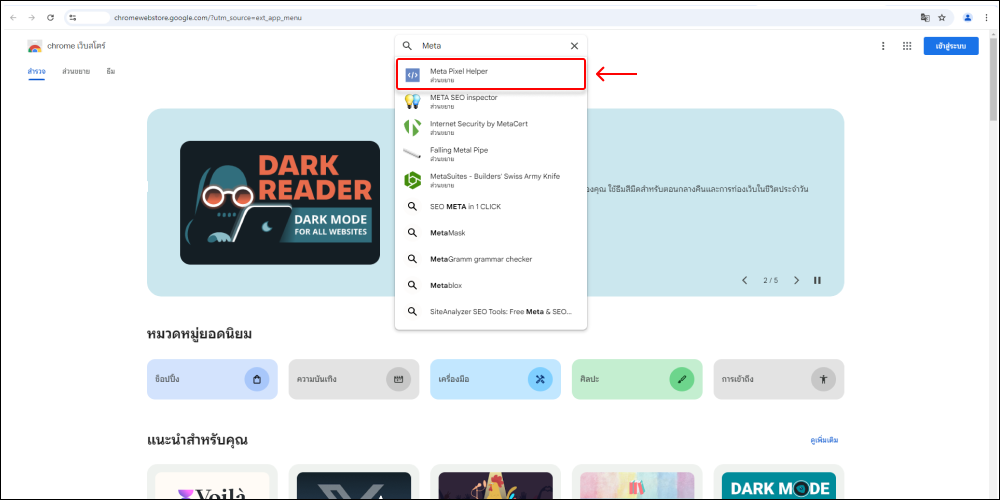
Task: Open the Chrome profile avatar
Action: [967, 18]
